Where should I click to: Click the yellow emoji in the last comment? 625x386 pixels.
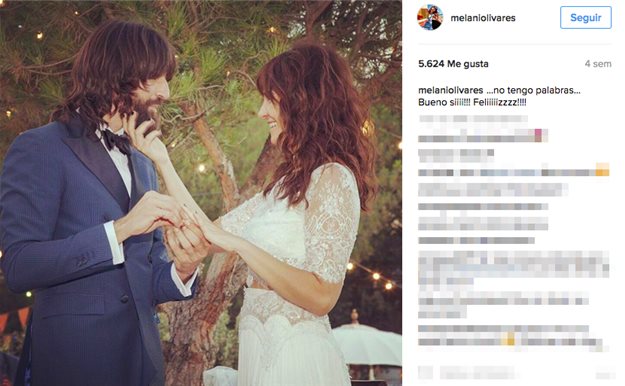click(510, 339)
